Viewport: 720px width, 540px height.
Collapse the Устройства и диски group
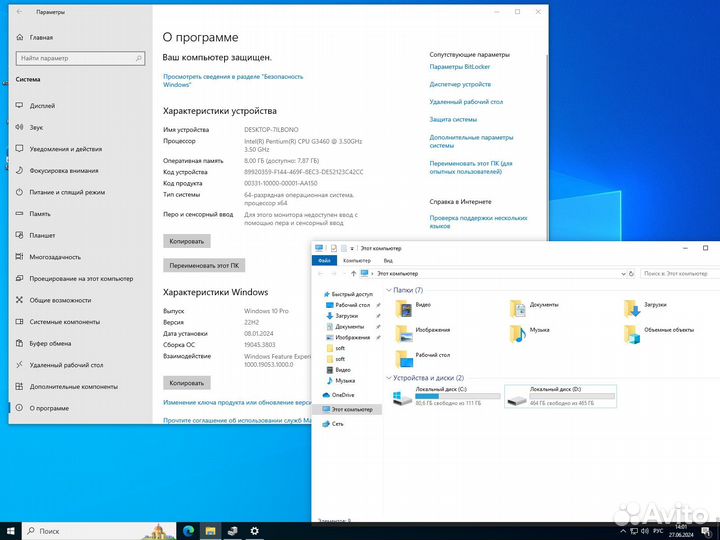[389, 378]
